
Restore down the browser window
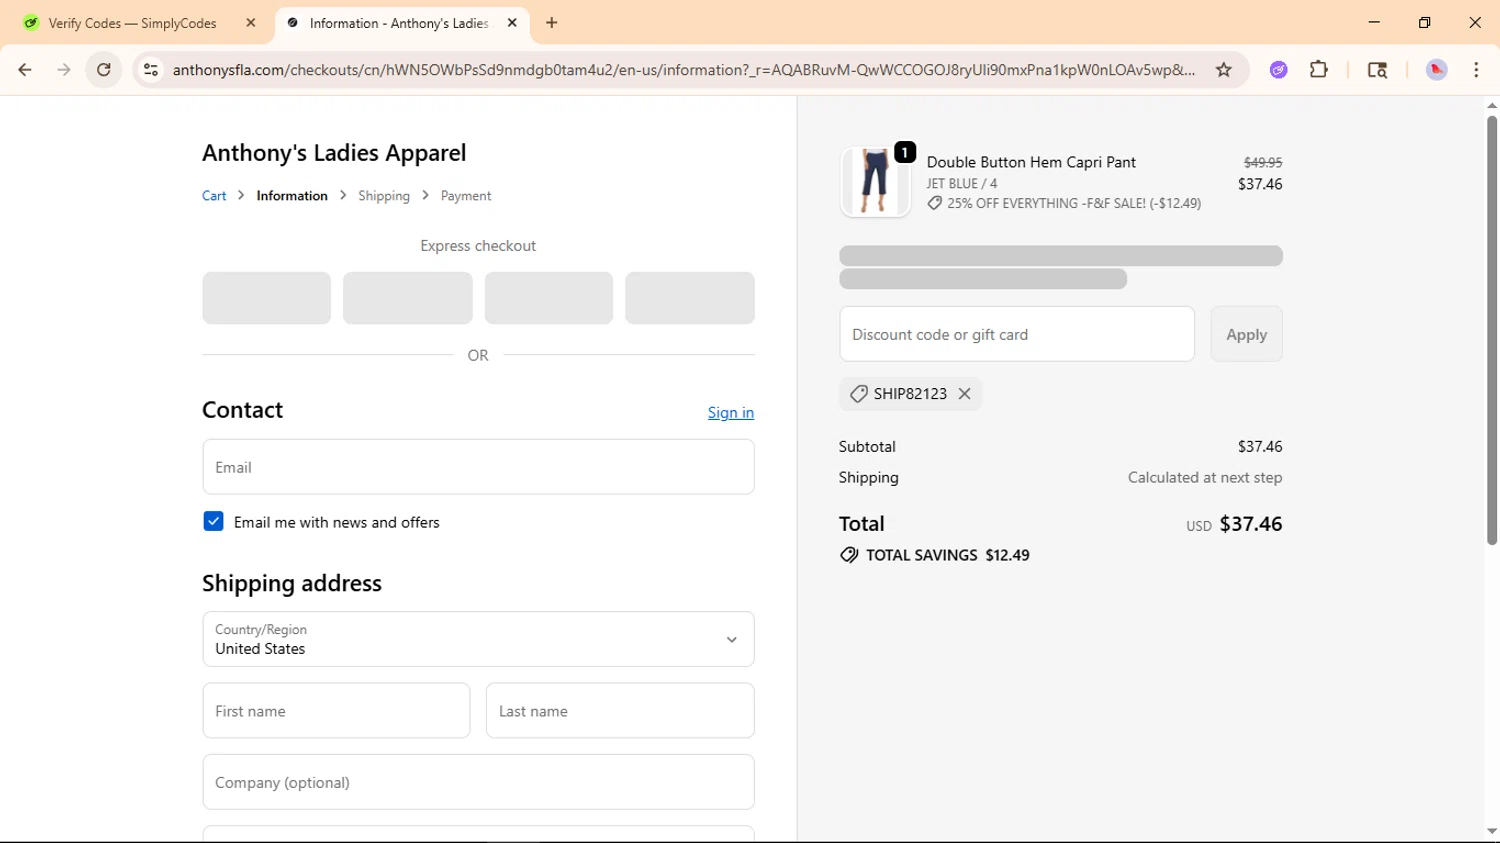(x=1425, y=23)
